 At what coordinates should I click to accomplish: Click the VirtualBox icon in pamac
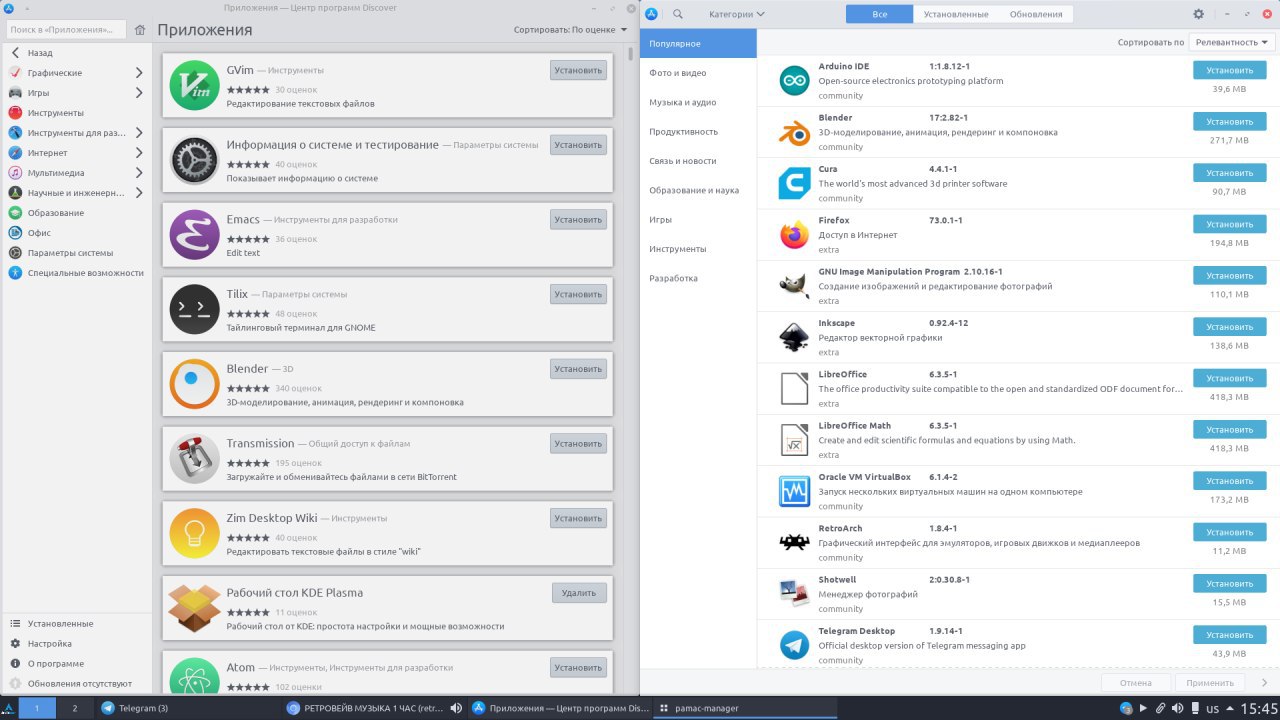click(x=794, y=492)
